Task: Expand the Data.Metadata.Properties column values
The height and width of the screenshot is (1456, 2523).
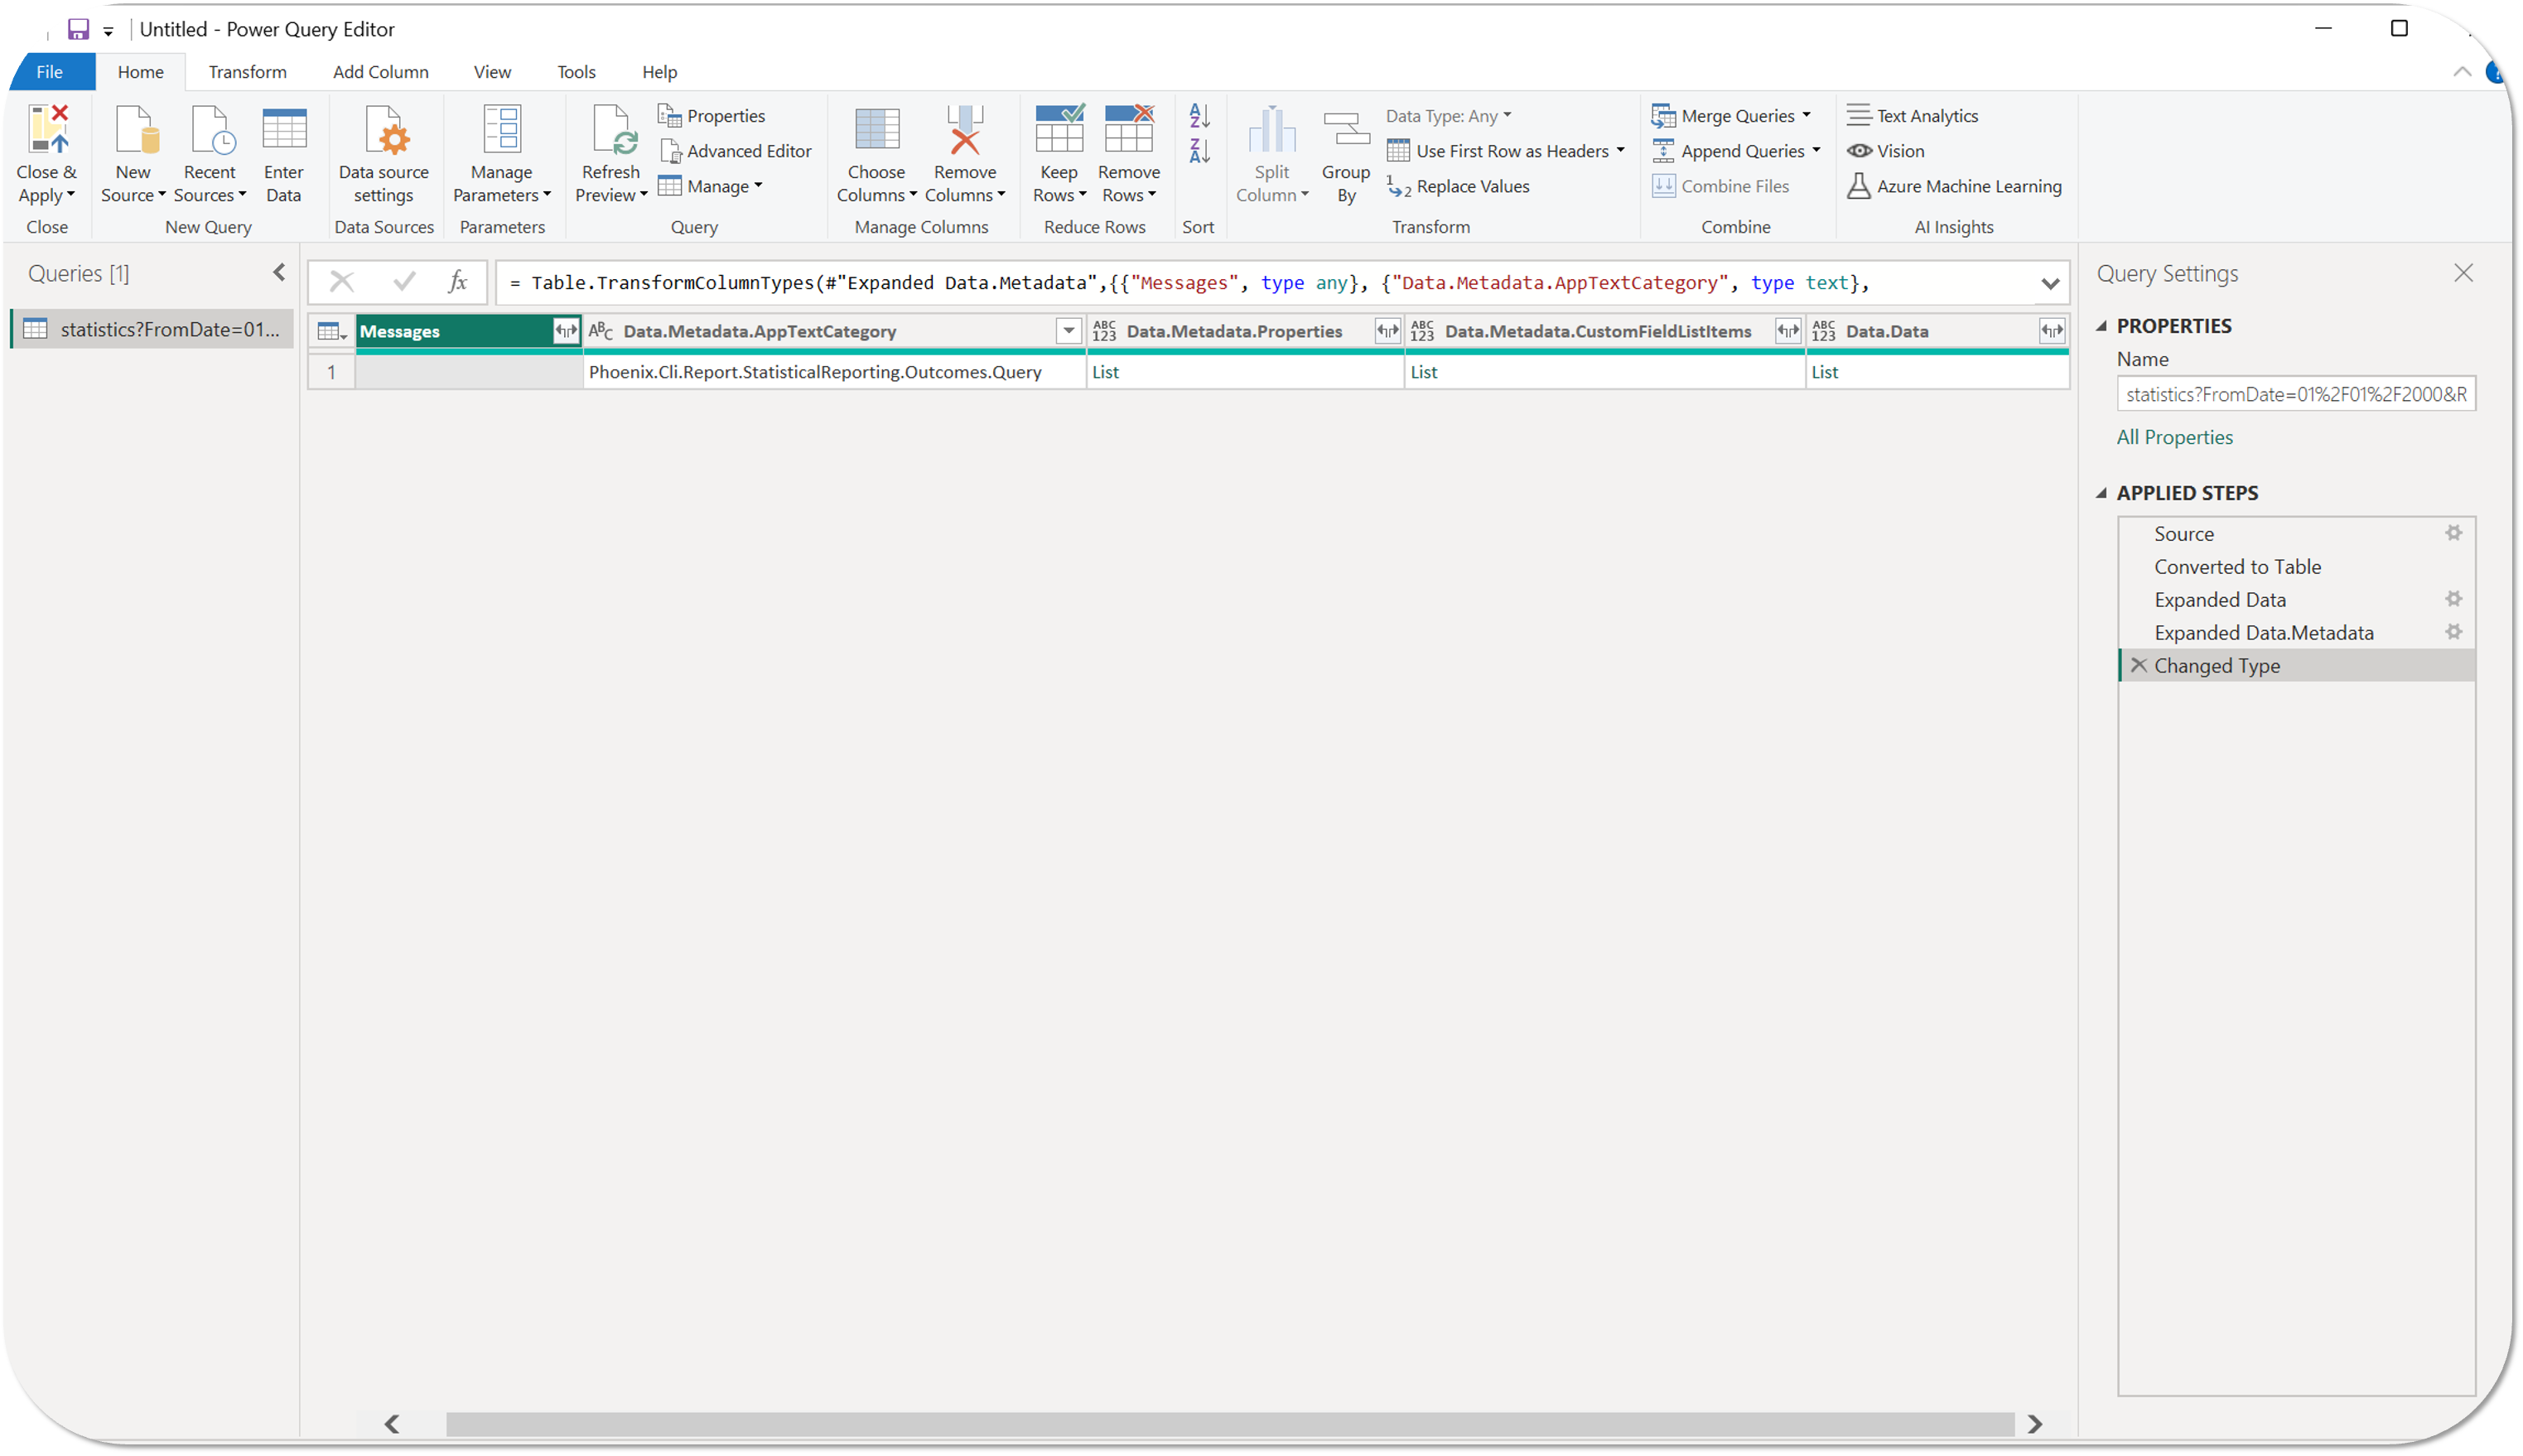Action: (1387, 331)
